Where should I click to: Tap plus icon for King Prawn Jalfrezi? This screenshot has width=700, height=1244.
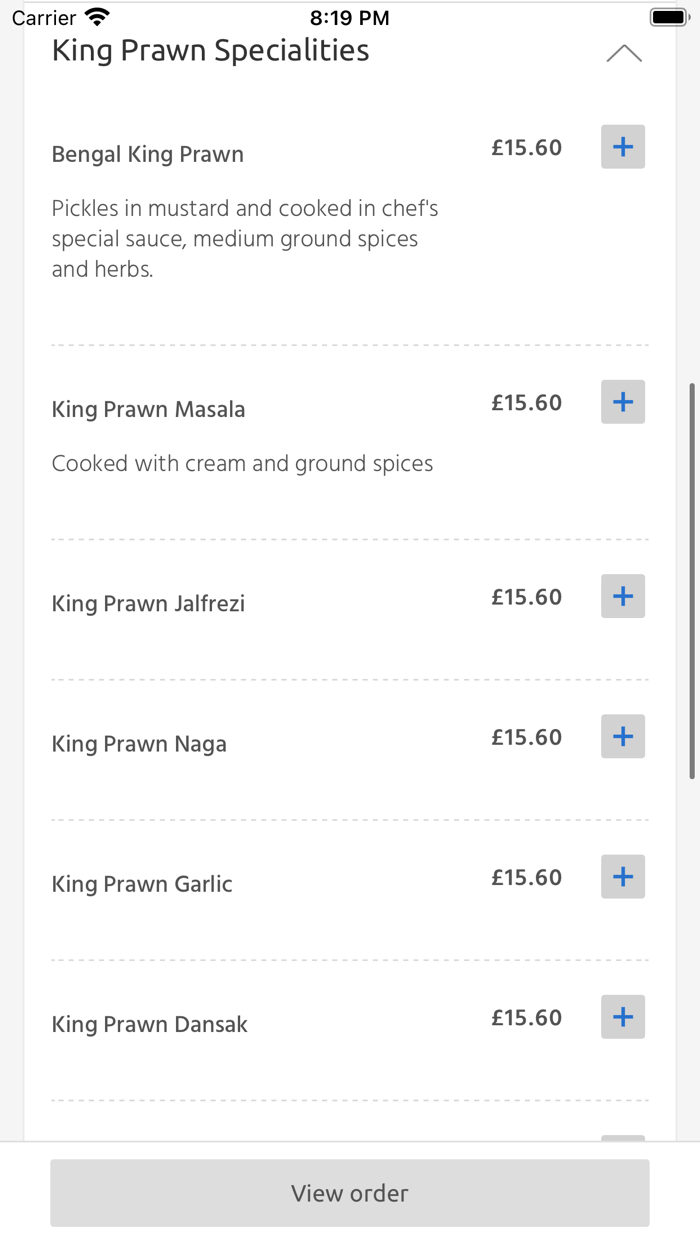click(x=623, y=596)
